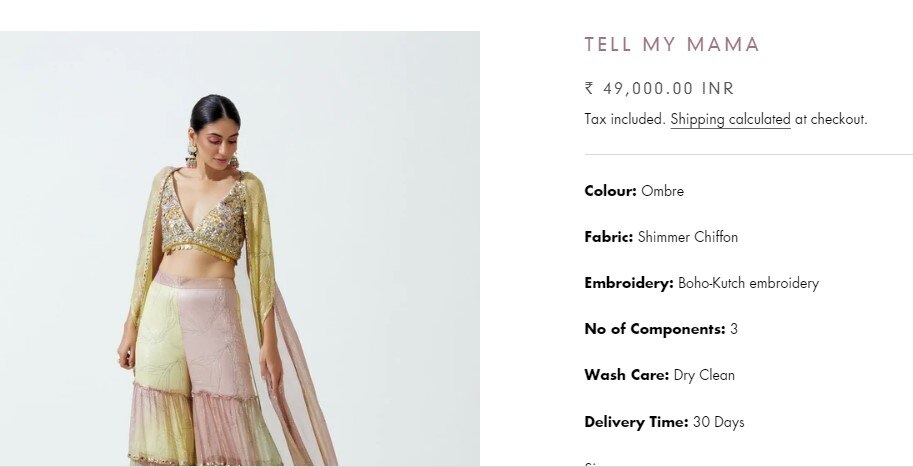Click the product photo of the model
This screenshot has width=913, height=467.
pos(240,248)
